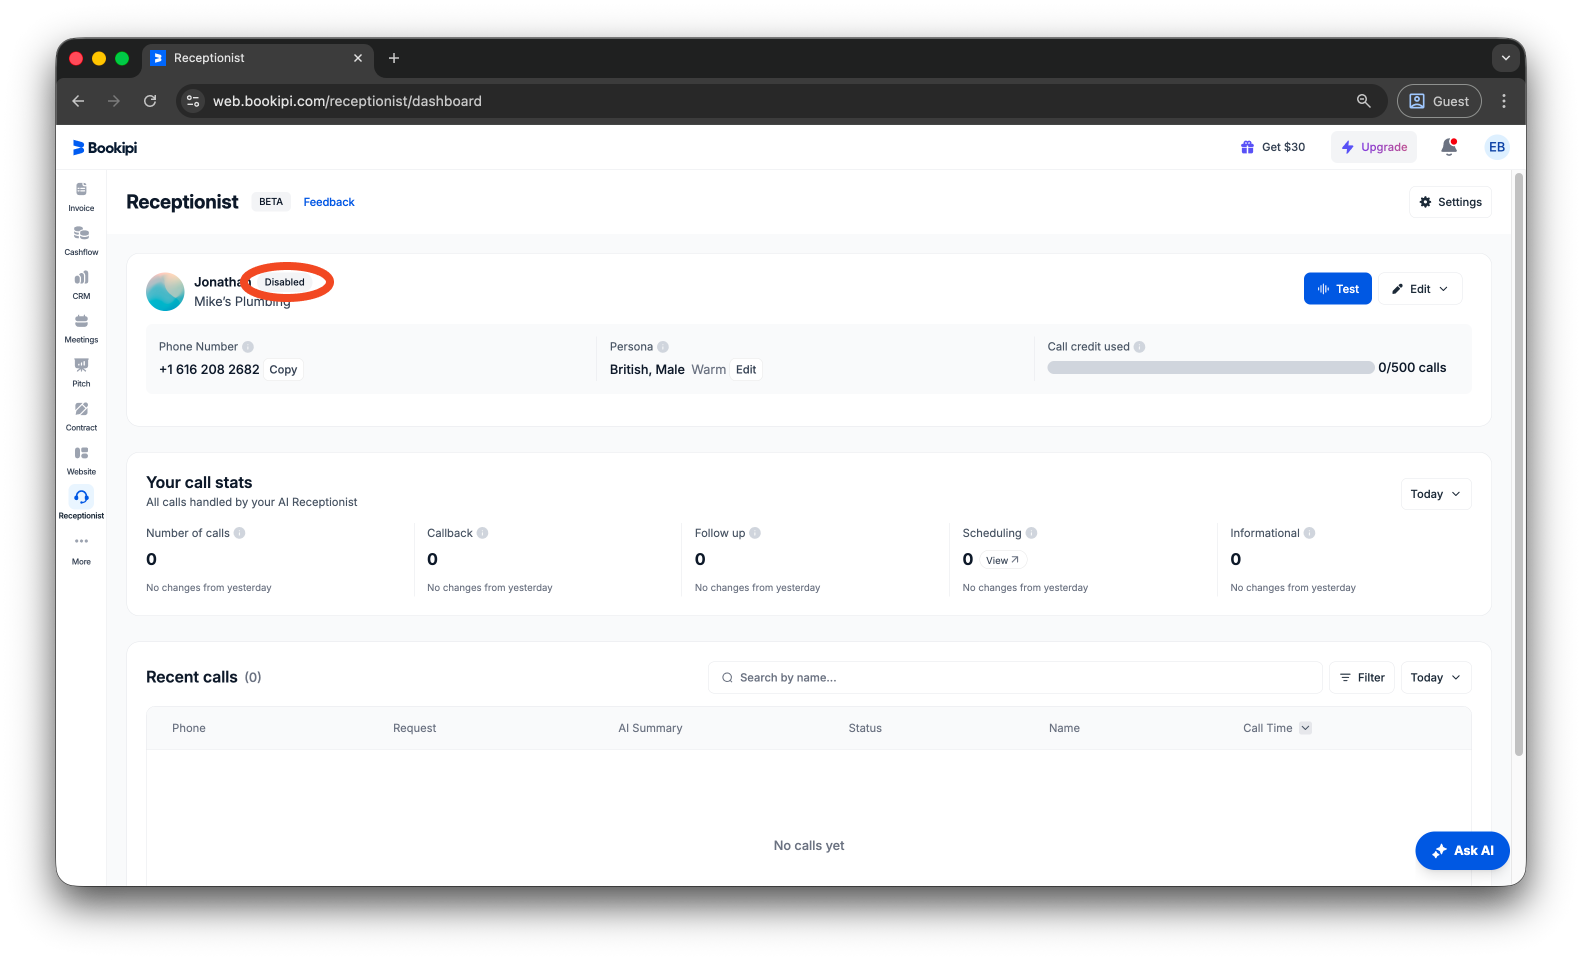Open Meetings in the sidebar

81,328
